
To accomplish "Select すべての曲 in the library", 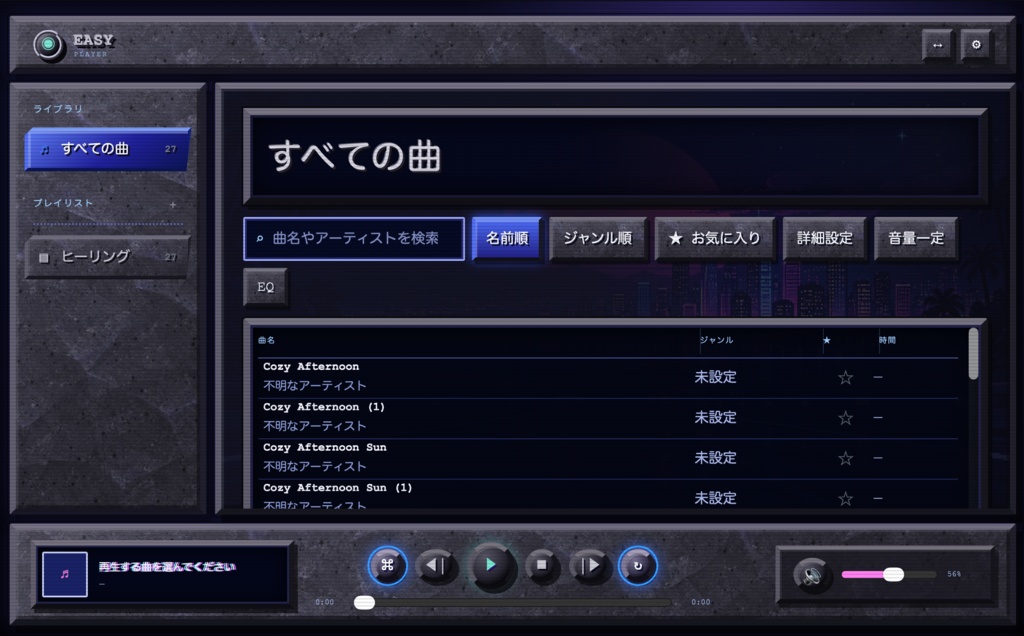I will 108,149.
